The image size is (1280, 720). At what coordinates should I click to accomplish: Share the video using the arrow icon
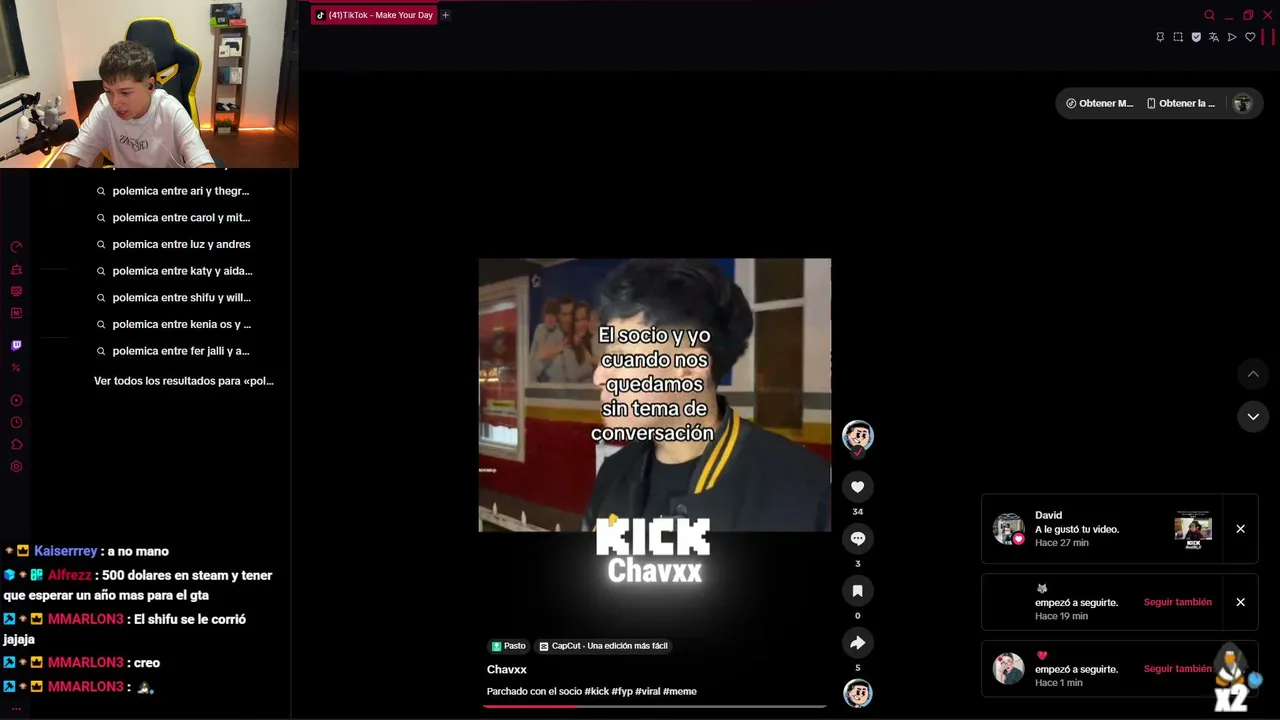coord(857,643)
